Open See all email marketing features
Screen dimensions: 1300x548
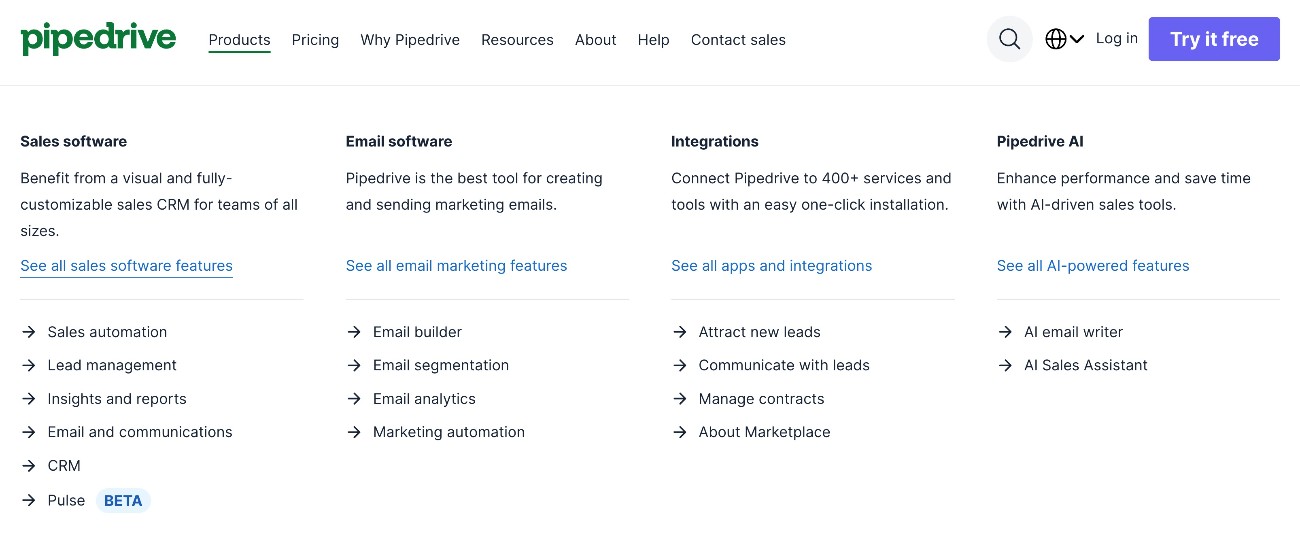[x=456, y=266]
